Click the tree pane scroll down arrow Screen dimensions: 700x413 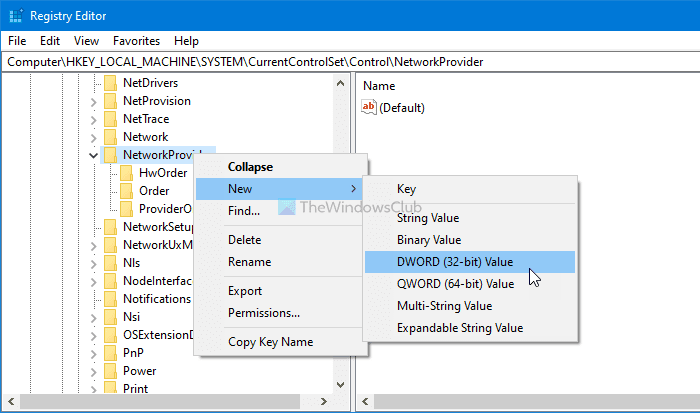(x=341, y=384)
